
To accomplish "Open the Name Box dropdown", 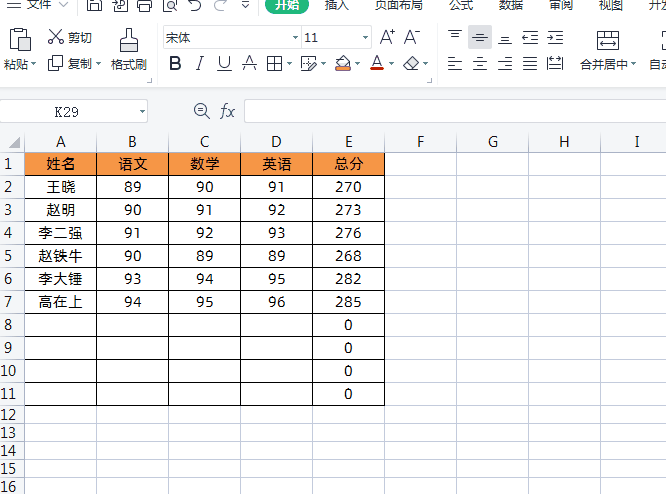I will coord(142,112).
